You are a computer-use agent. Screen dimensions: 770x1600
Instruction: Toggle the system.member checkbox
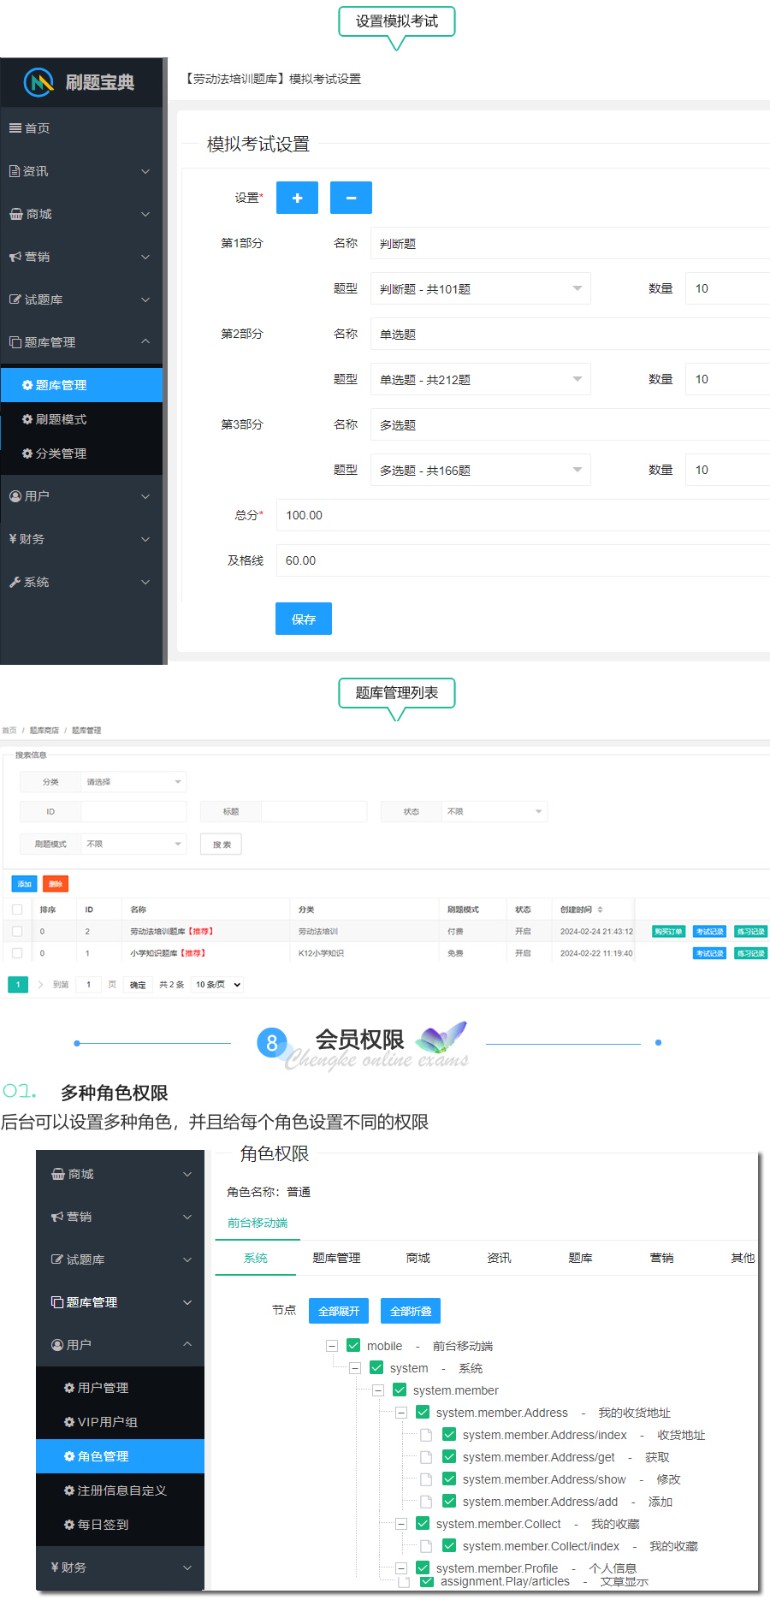[x=400, y=1390]
